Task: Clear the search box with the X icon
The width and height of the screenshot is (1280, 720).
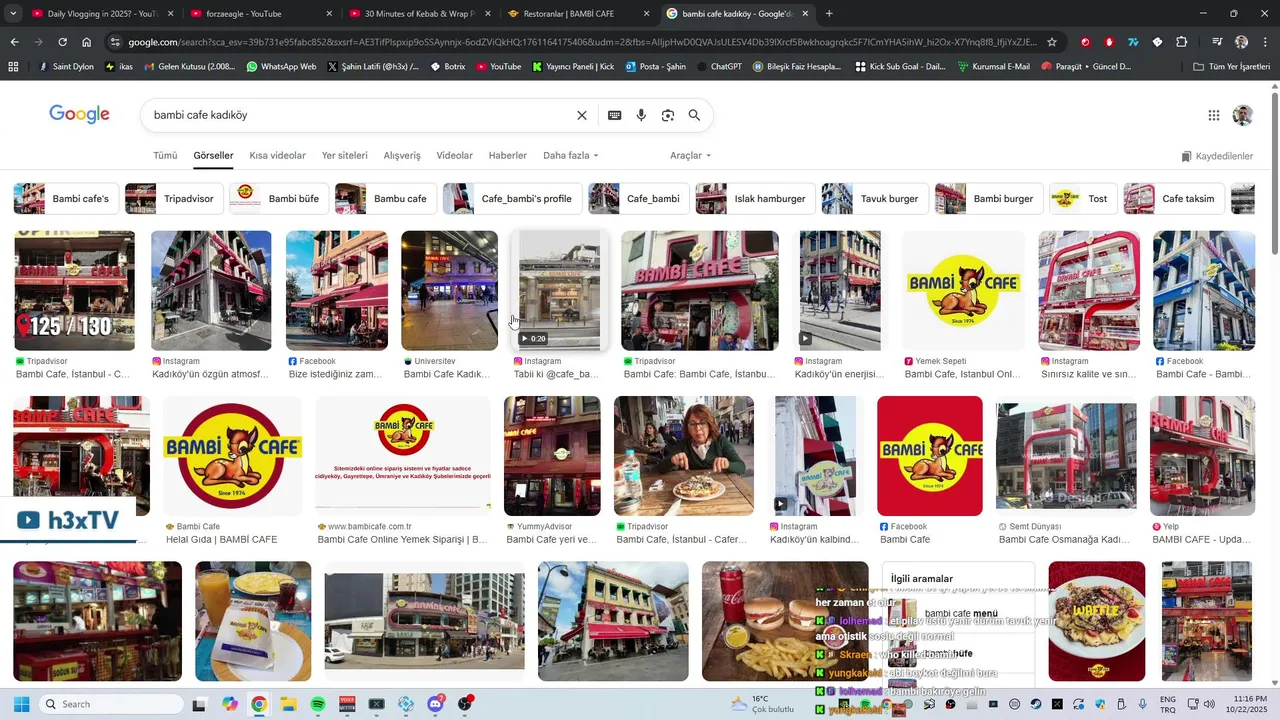Action: pos(582,115)
